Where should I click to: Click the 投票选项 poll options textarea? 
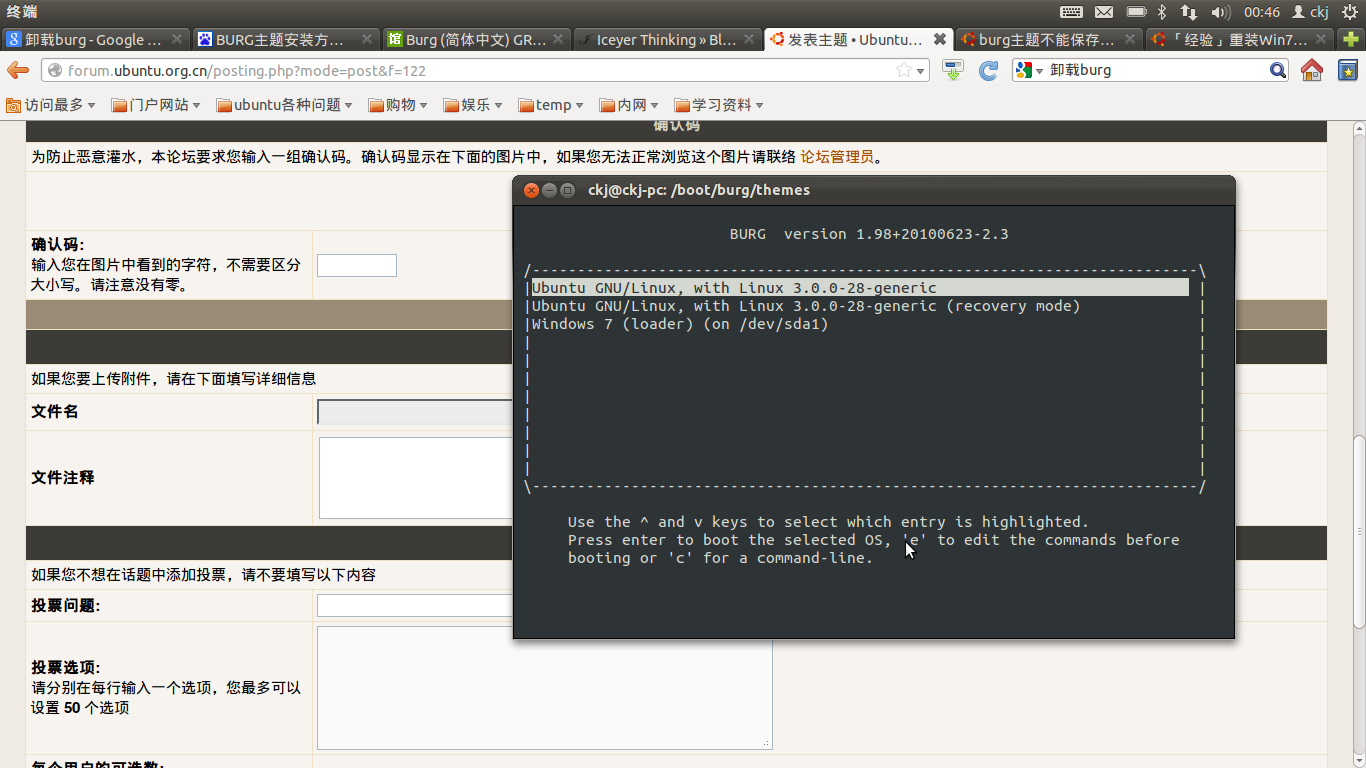tap(545, 688)
